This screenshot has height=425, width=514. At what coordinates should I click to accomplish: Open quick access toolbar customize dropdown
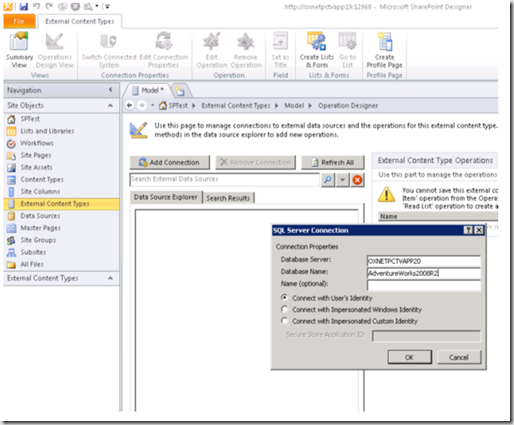pyautogui.click(x=107, y=6)
